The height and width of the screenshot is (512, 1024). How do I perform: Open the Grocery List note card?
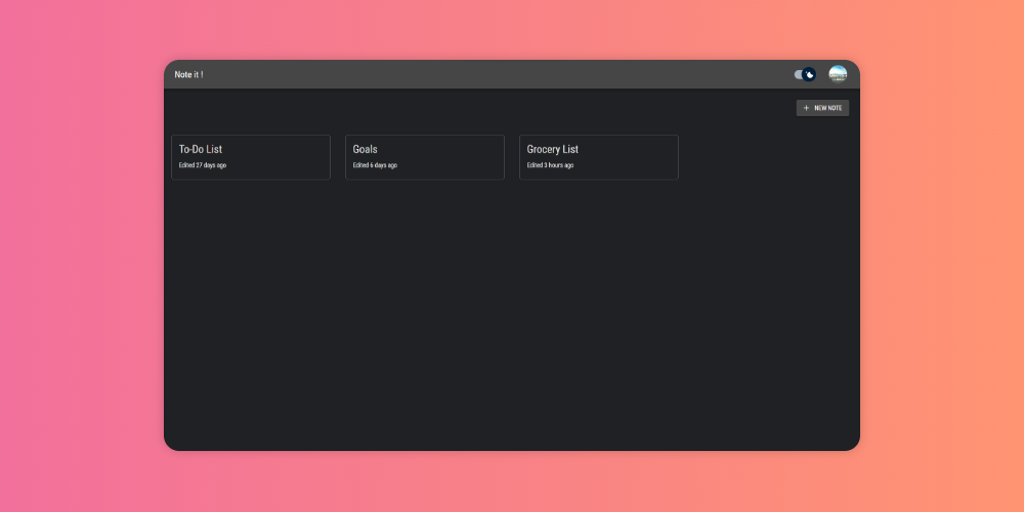(x=599, y=157)
